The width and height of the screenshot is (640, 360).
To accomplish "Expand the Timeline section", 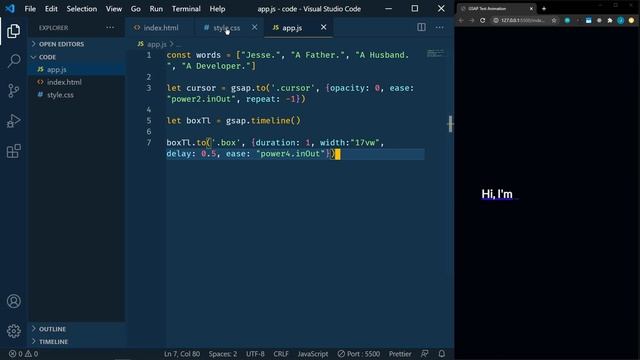I will coord(53,342).
